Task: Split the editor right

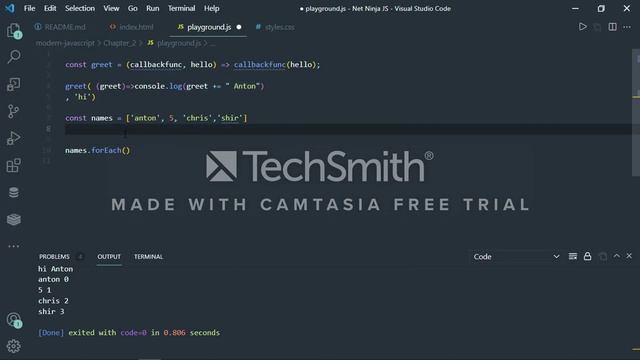Action: click(x=612, y=27)
